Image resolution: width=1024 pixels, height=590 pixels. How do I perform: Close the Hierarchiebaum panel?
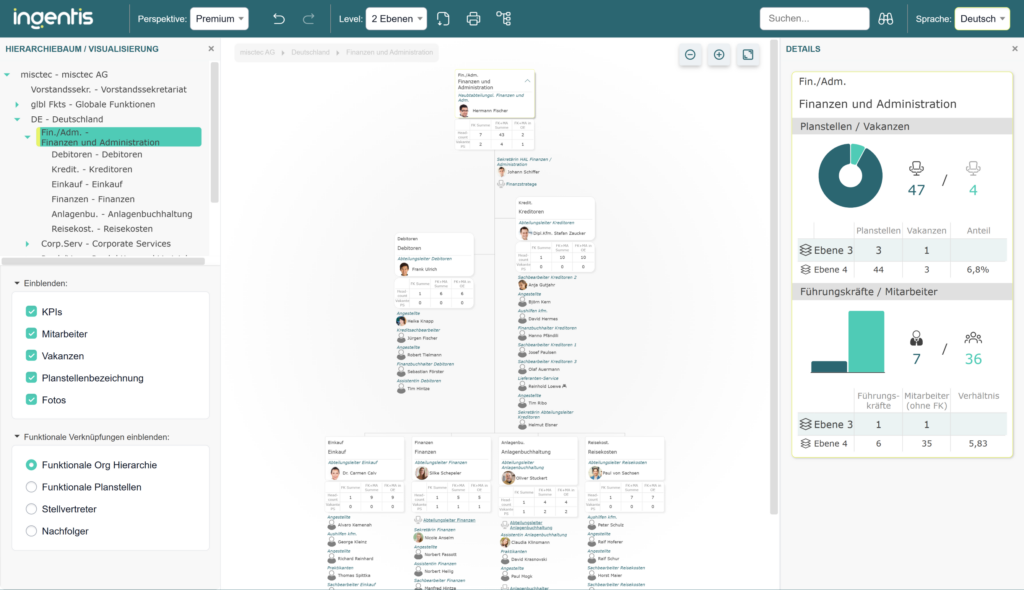(x=211, y=49)
